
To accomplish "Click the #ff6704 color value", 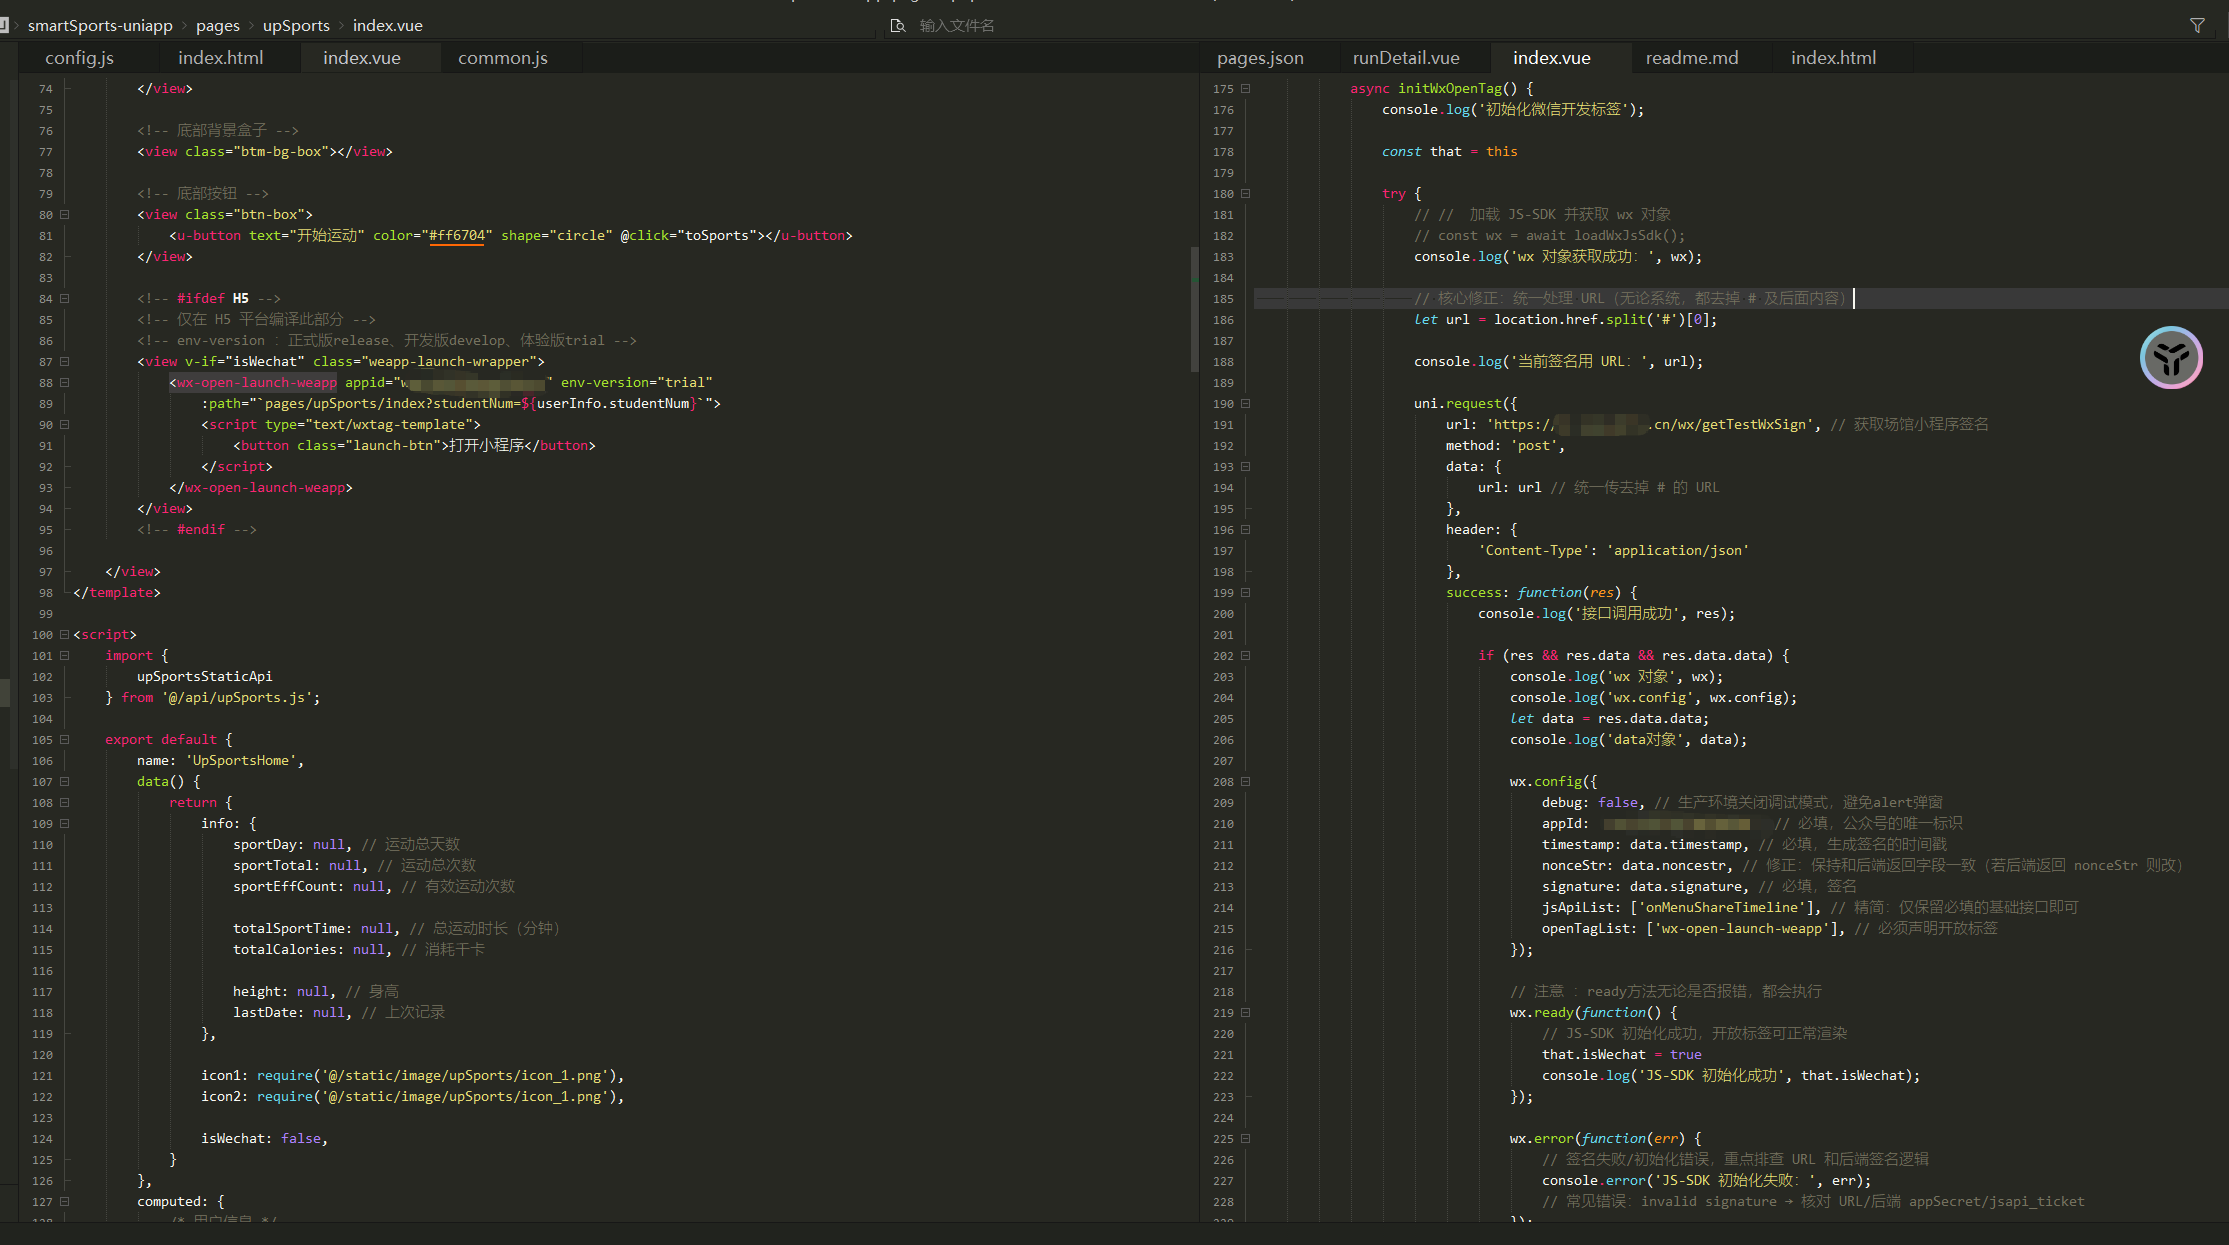I will (457, 236).
